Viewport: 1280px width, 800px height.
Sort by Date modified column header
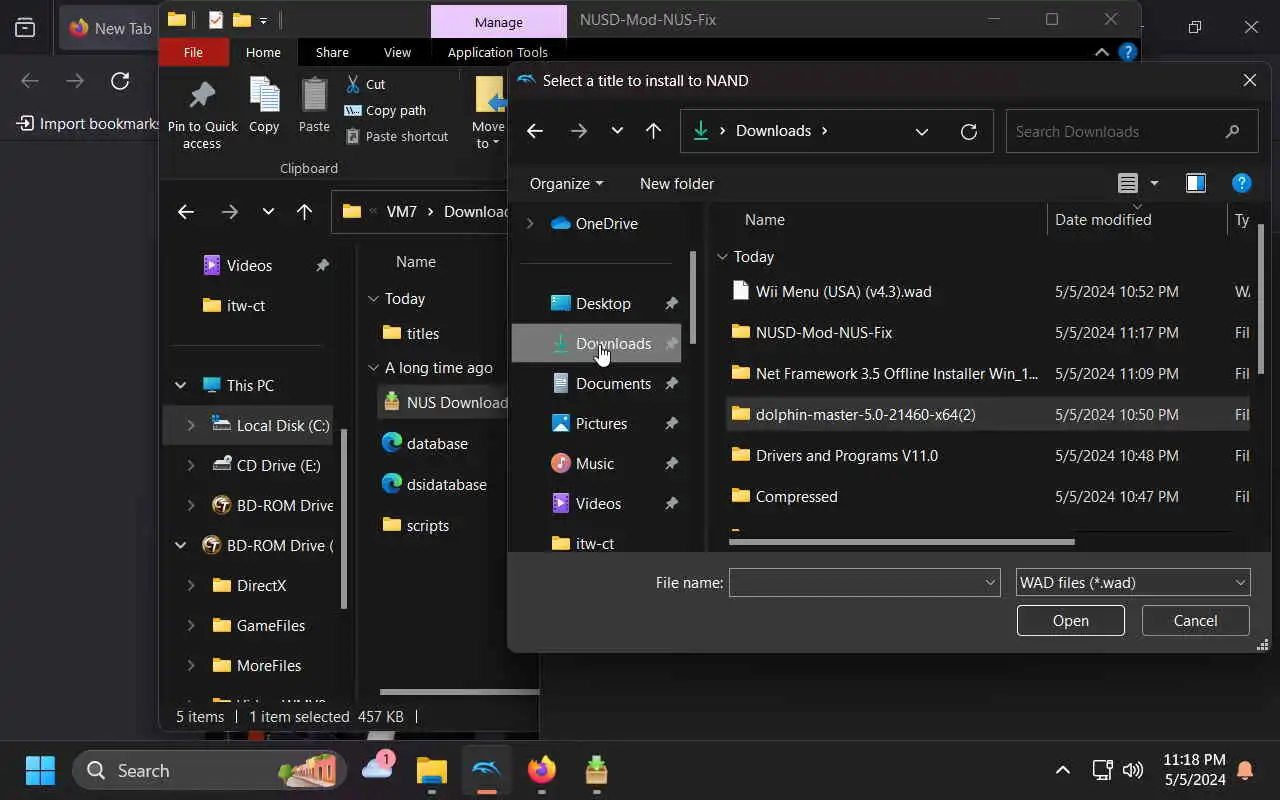click(1103, 219)
